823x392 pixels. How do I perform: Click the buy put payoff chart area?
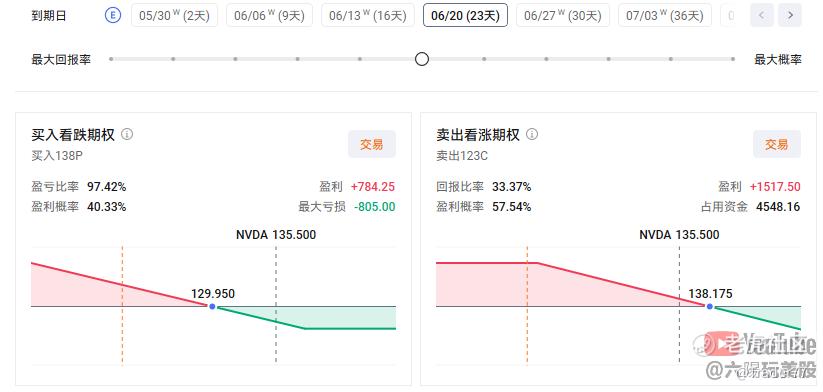(213, 305)
